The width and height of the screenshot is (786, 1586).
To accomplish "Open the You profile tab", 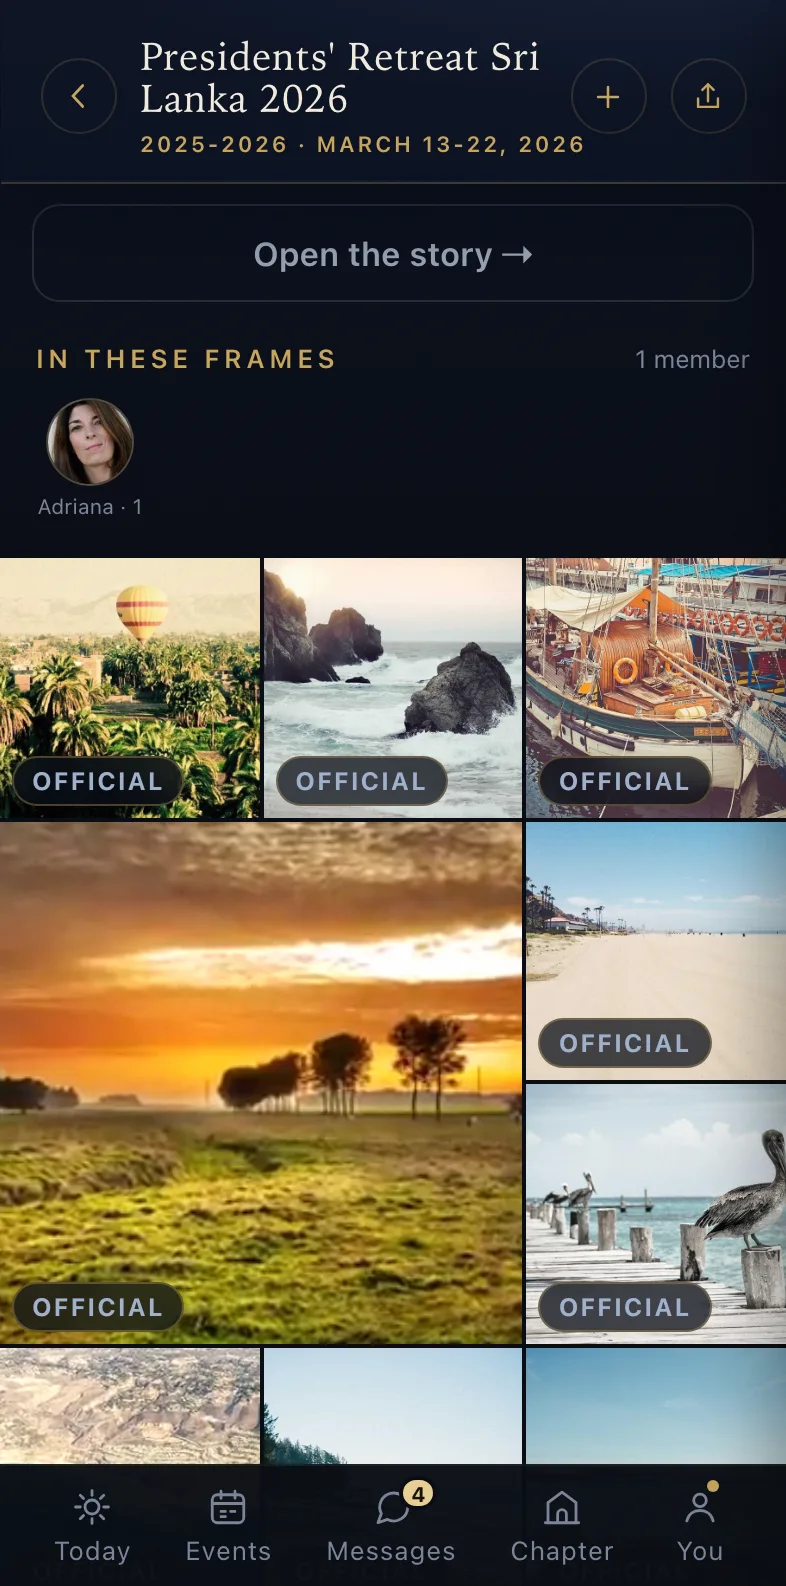I will [x=700, y=1527].
